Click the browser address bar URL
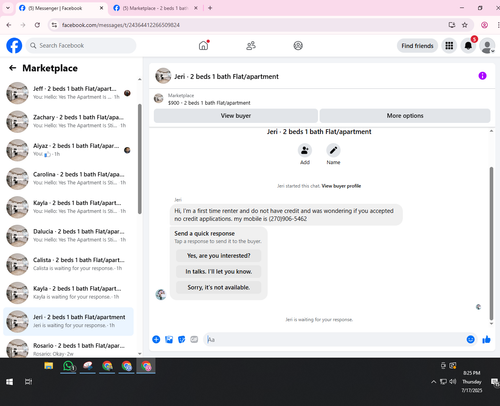This screenshot has width=500, height=406. point(121,25)
